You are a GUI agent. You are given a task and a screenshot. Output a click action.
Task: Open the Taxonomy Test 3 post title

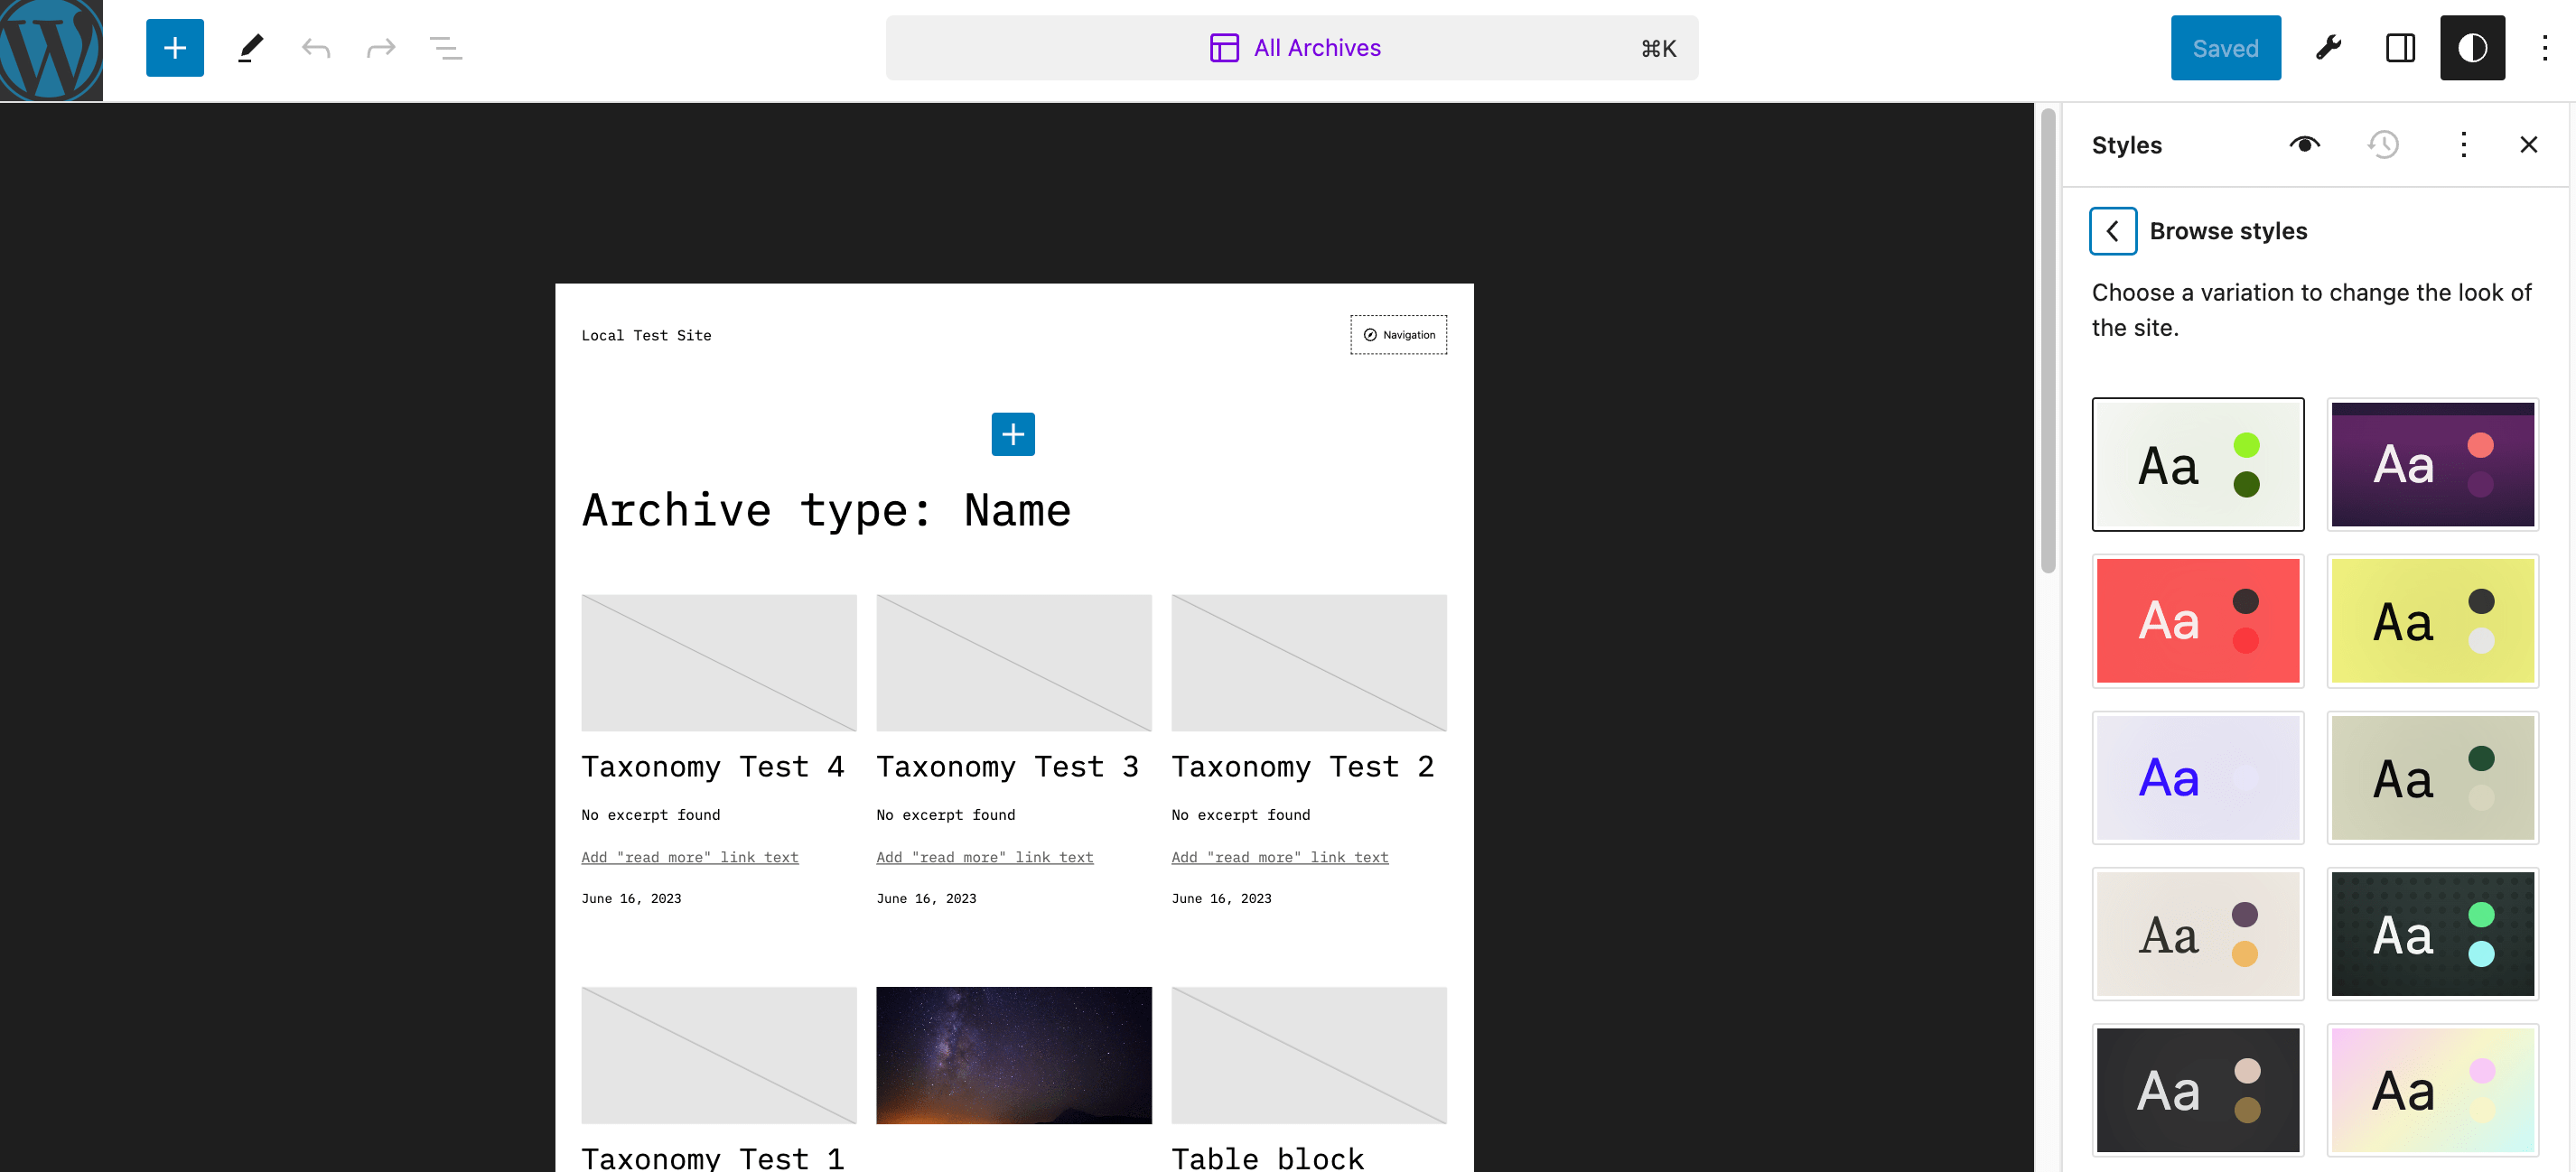tap(1007, 767)
